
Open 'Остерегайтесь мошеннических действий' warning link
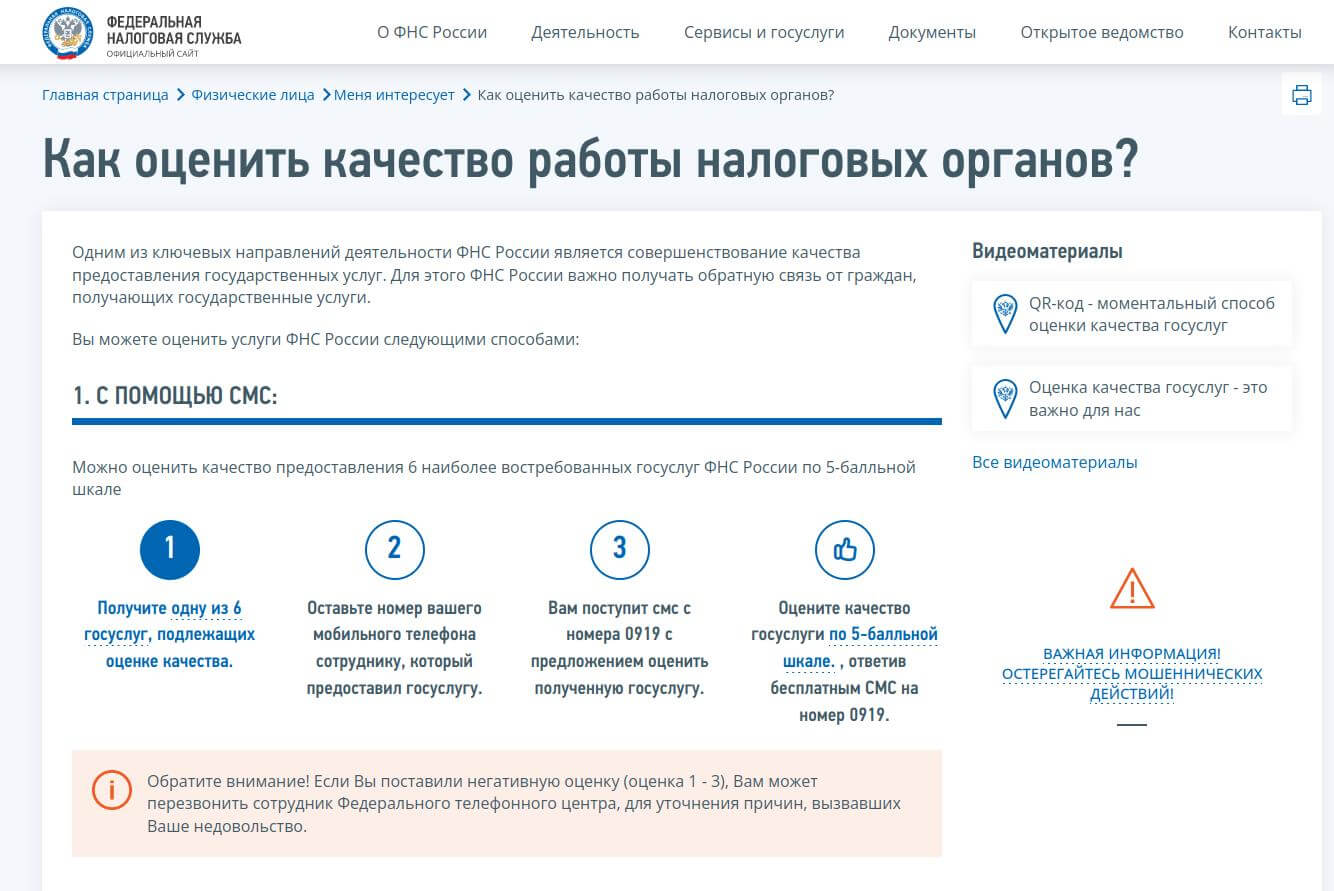click(1132, 674)
